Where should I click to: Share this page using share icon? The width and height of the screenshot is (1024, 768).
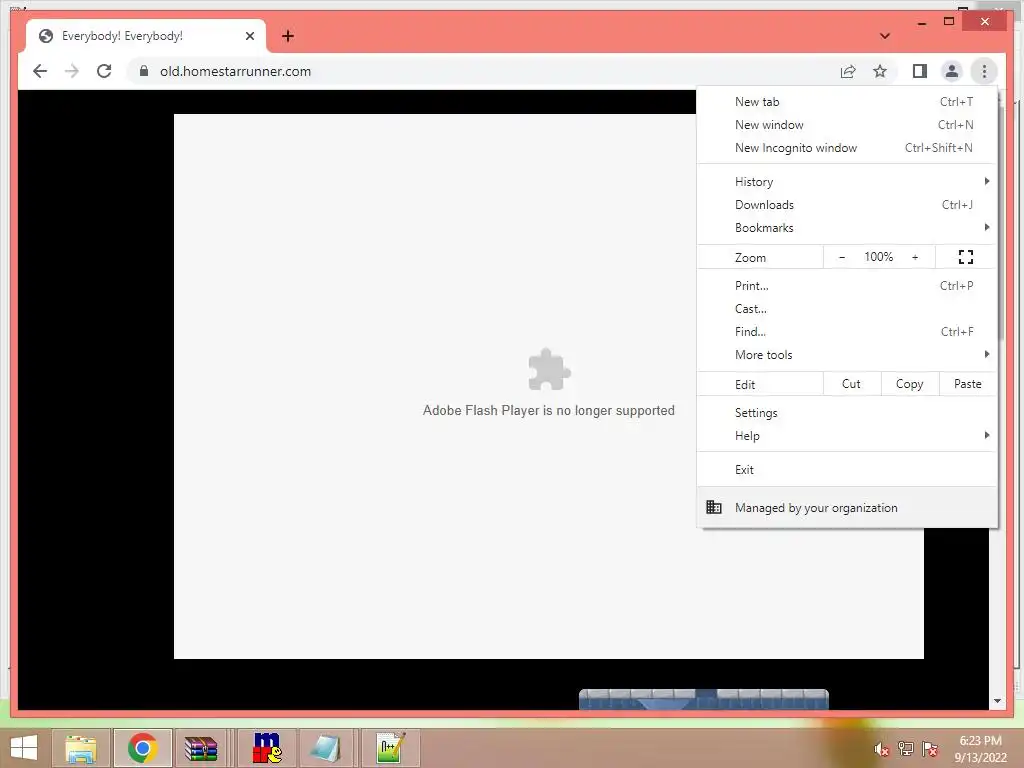848,71
